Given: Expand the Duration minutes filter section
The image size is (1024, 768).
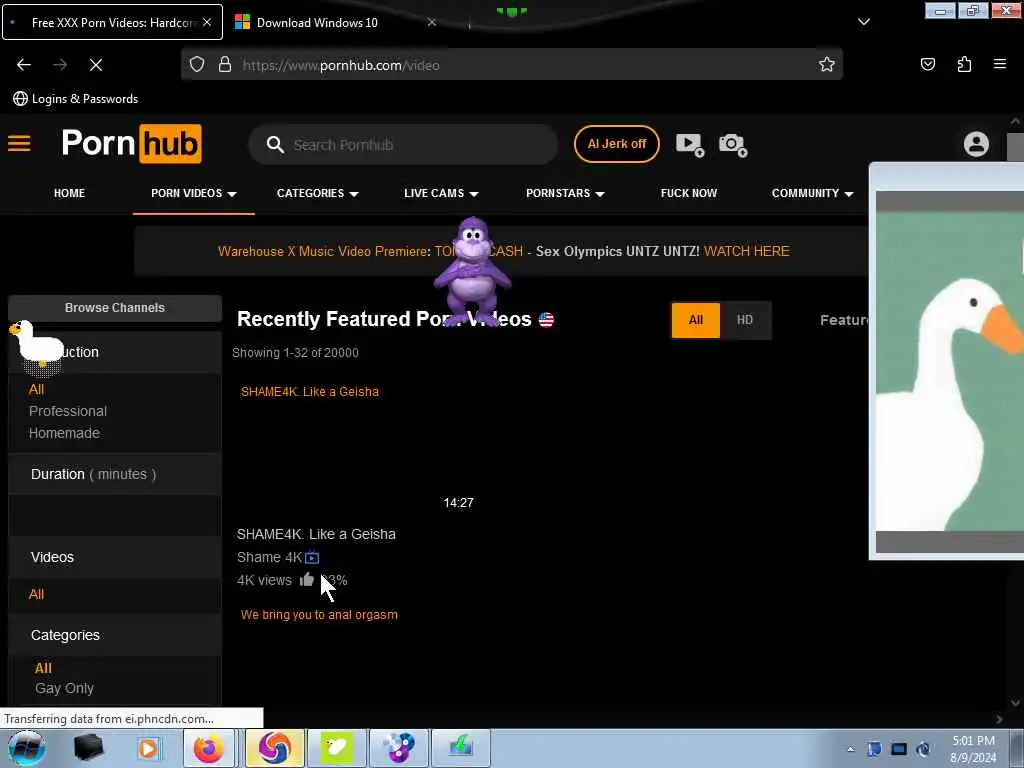Looking at the screenshot, I should (115, 474).
